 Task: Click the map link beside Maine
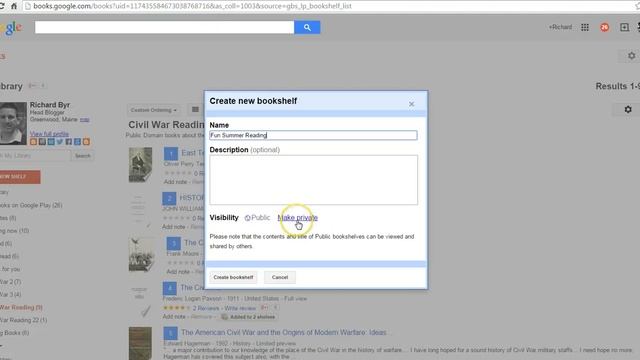84,120
